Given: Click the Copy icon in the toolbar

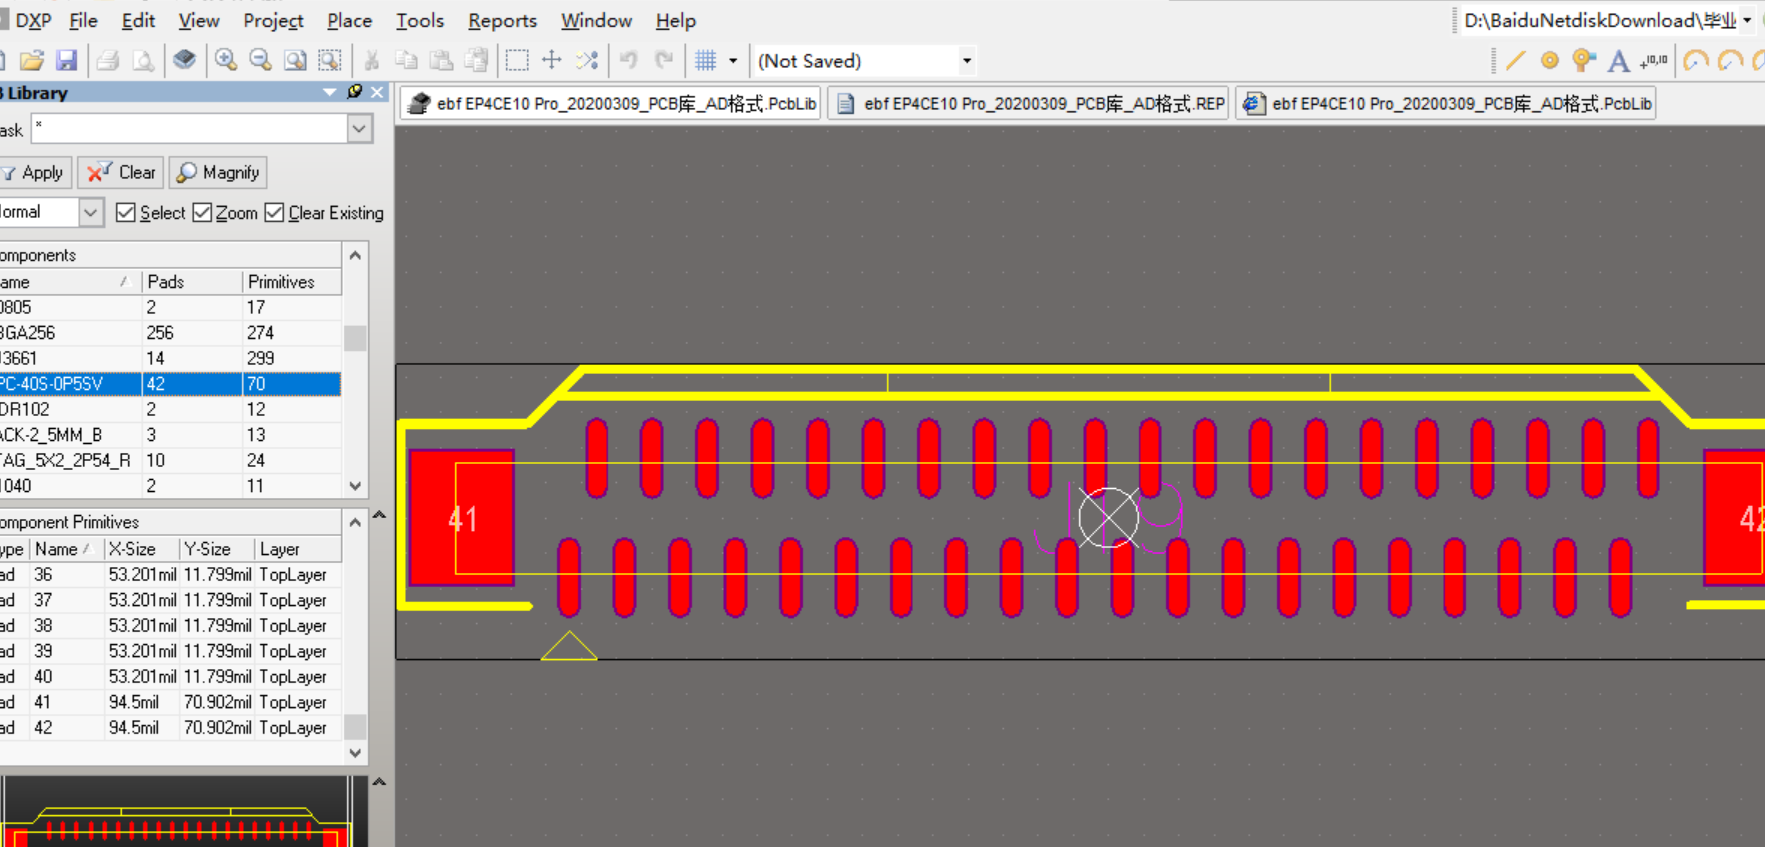Looking at the screenshot, I should click(406, 61).
